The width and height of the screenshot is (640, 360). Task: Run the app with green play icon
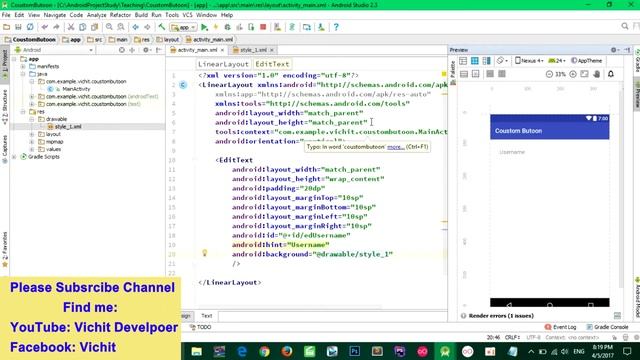tap(204, 27)
